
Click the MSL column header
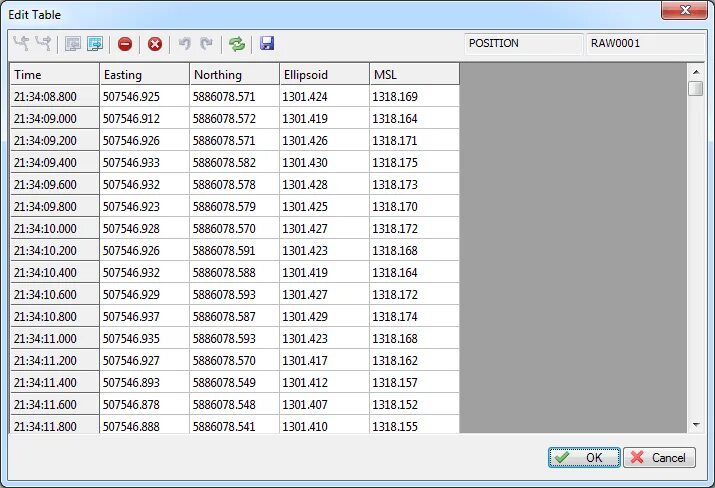(x=414, y=74)
